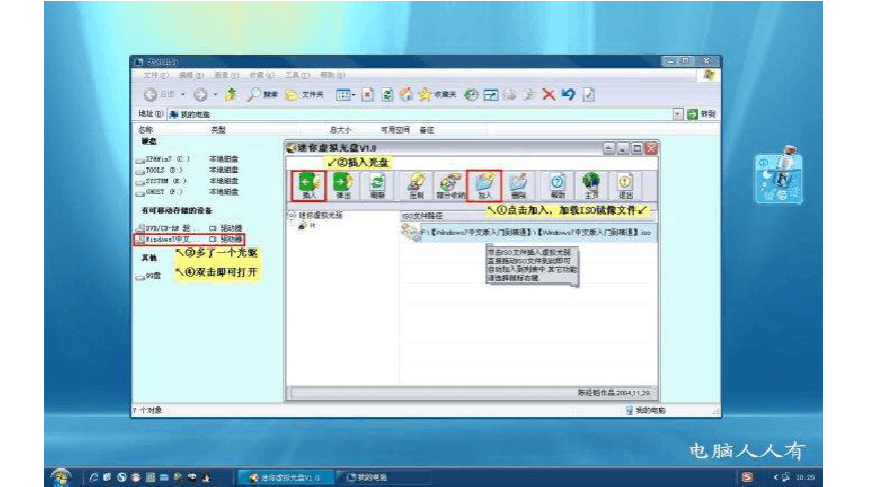
Task: Open the 编辑 Edit menu
Action: click(x=191, y=75)
